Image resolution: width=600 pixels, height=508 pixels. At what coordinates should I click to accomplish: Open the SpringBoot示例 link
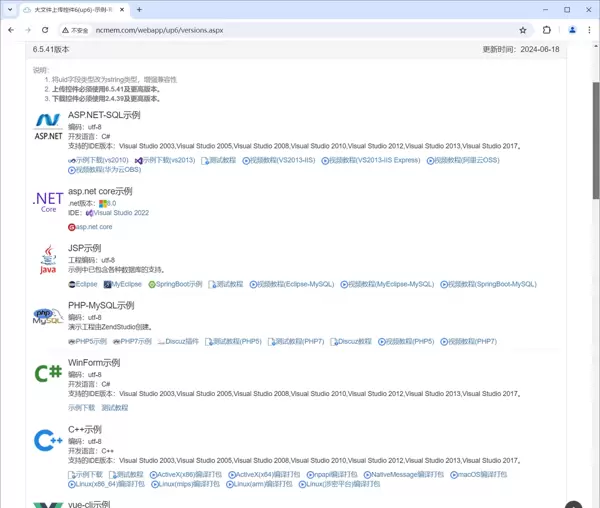[x=177, y=284]
